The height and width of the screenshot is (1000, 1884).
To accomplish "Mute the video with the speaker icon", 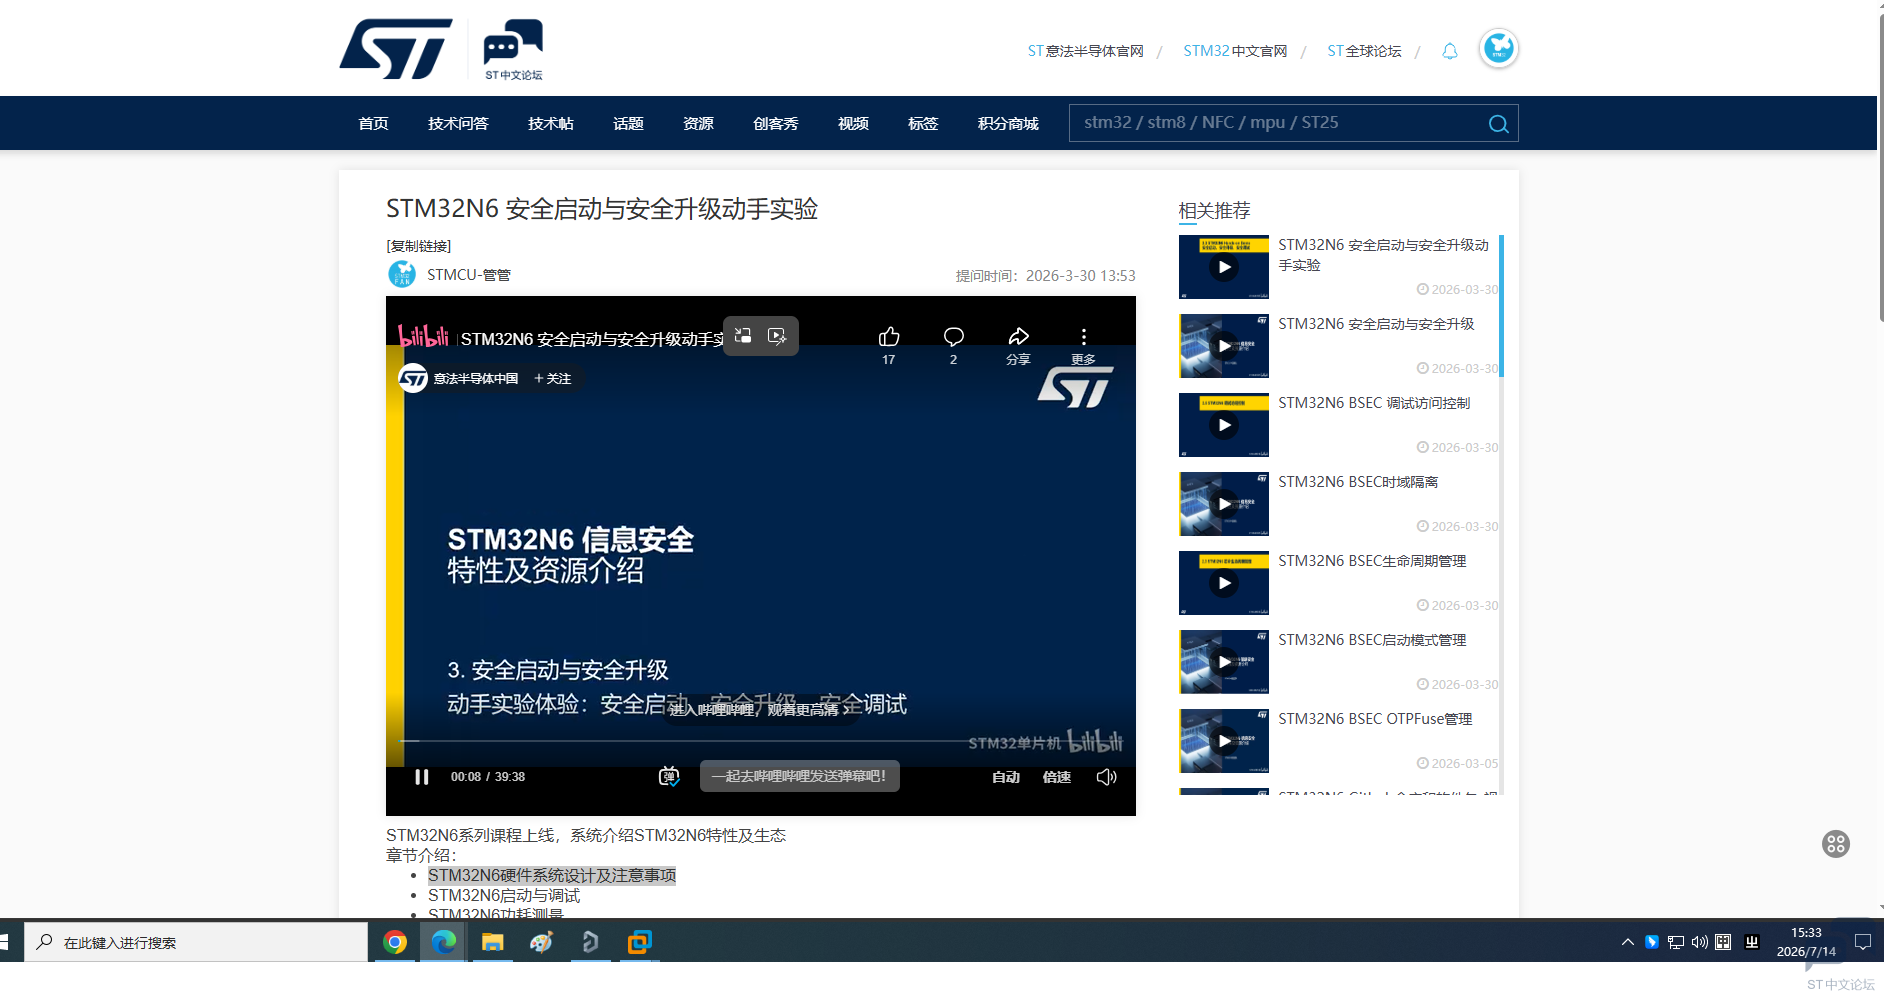I will tap(1106, 777).
